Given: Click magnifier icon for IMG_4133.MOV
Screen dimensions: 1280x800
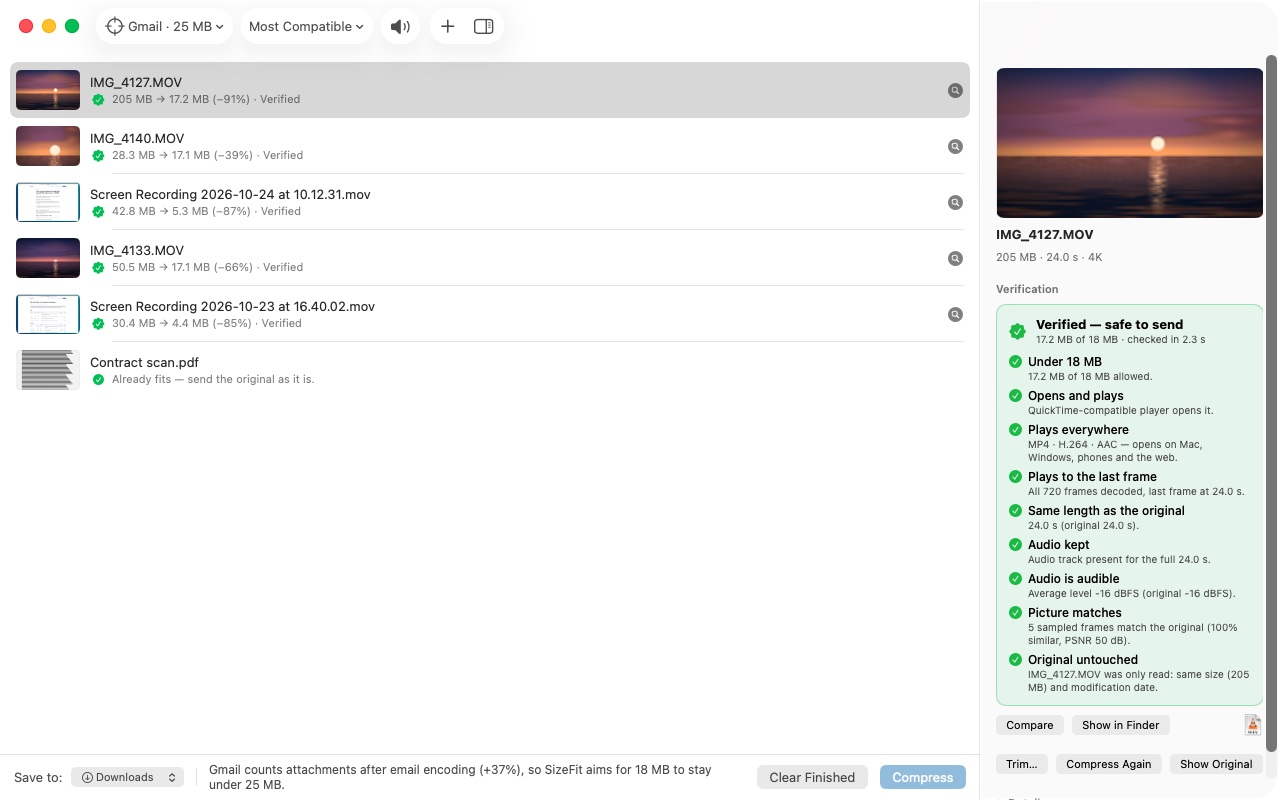Looking at the screenshot, I should 955,259.
